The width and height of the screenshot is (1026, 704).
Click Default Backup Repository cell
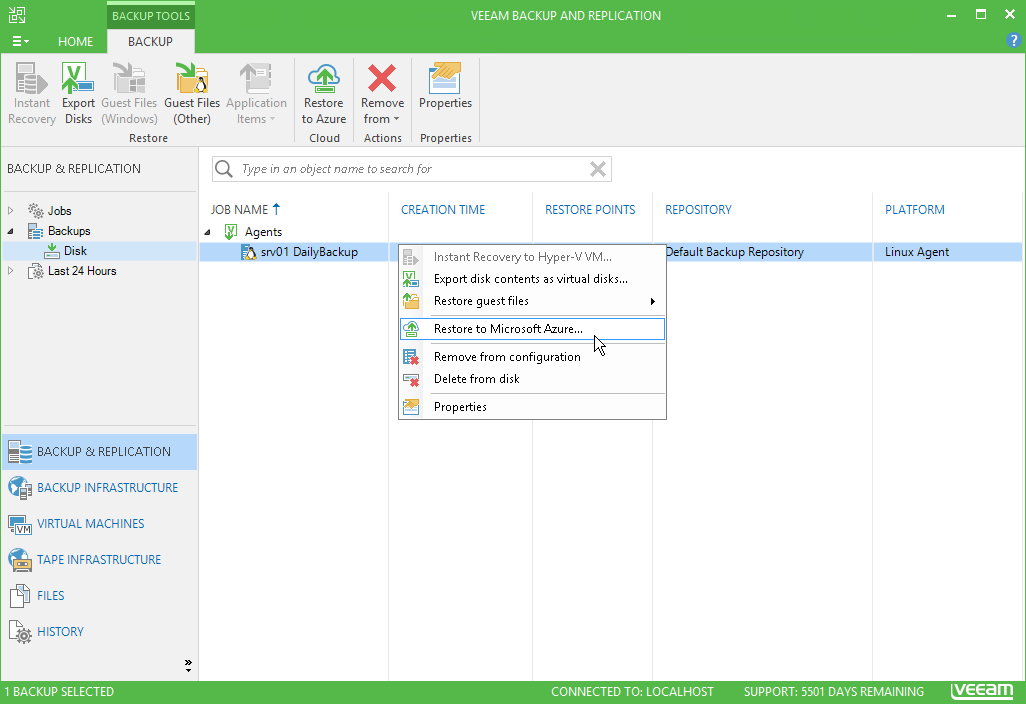(x=734, y=252)
